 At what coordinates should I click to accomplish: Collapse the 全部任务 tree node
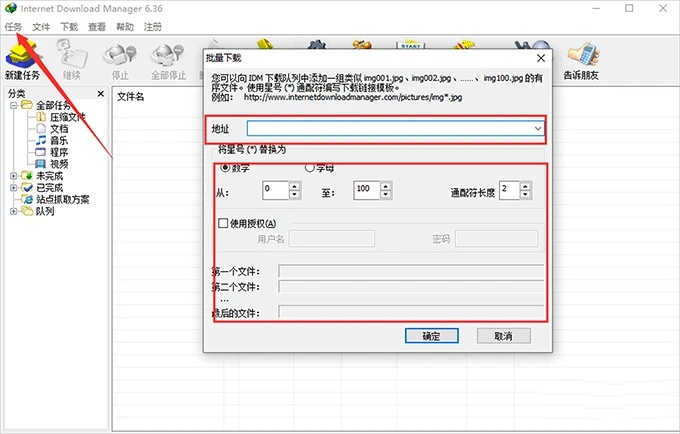click(13, 105)
